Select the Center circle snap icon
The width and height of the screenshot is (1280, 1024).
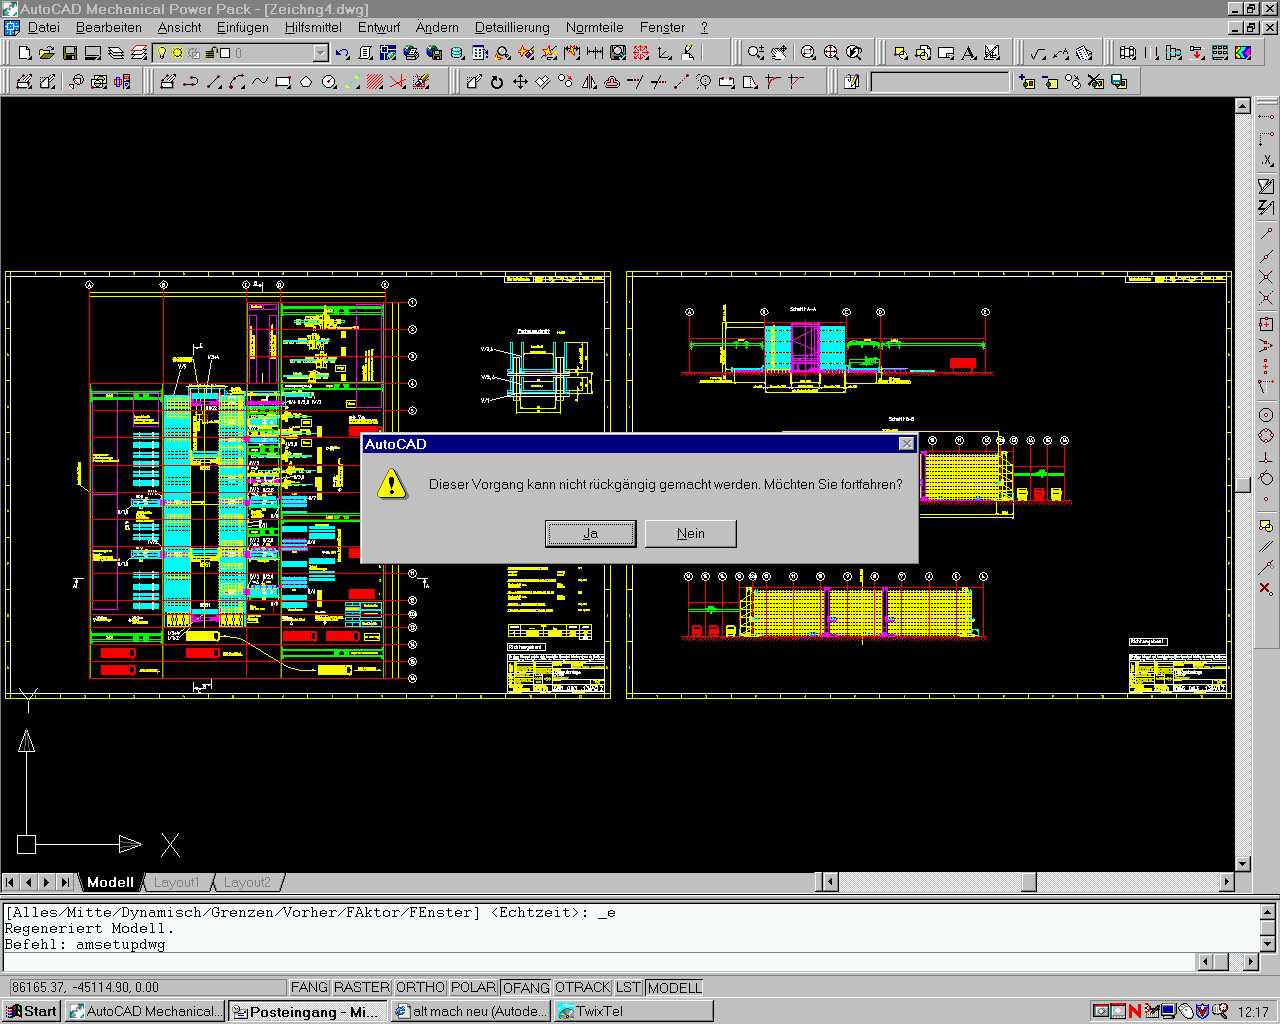click(x=1266, y=414)
